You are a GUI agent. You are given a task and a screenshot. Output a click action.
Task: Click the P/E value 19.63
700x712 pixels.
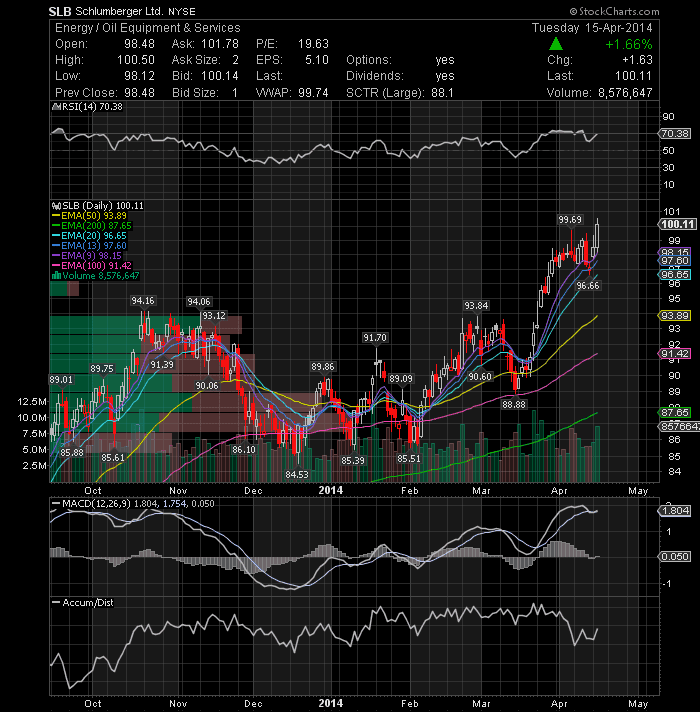coord(313,44)
